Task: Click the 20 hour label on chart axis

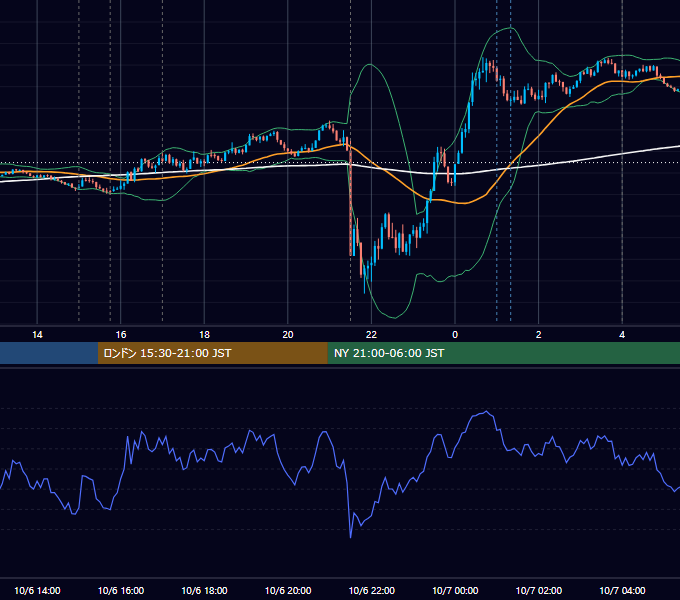Action: click(288, 335)
